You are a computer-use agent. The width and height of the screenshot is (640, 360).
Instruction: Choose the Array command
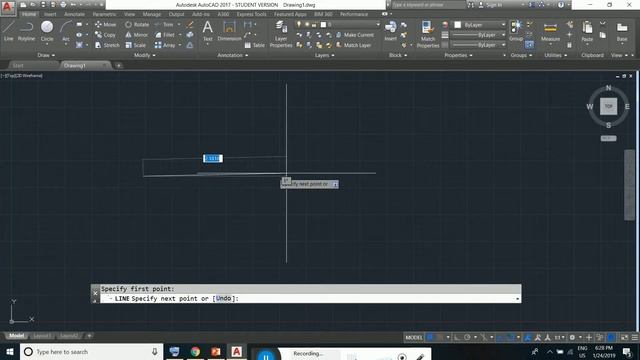[165, 45]
